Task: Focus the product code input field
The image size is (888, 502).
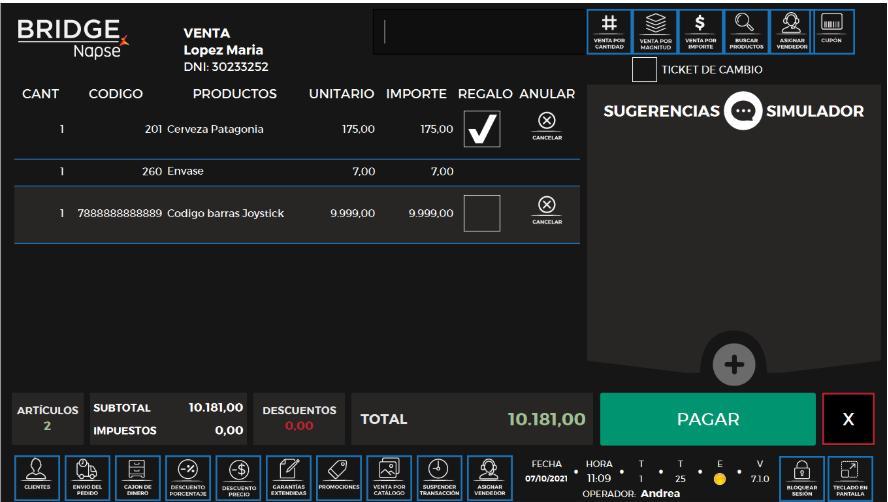Action: [480, 32]
